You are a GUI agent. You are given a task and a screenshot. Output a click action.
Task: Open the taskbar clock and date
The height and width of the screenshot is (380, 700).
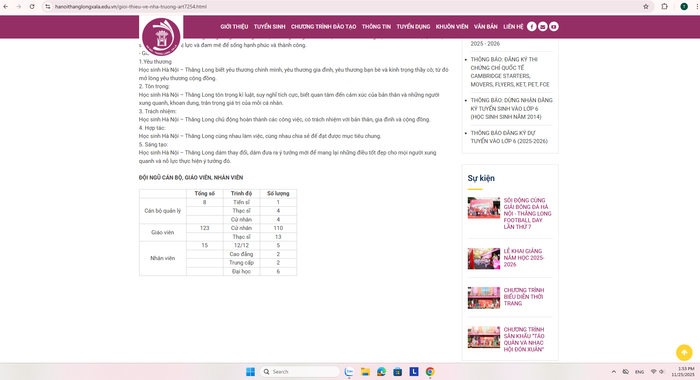[683, 372]
